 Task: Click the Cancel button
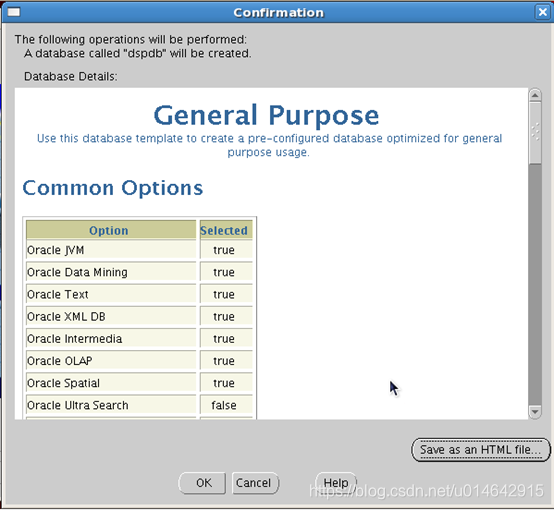(x=255, y=483)
